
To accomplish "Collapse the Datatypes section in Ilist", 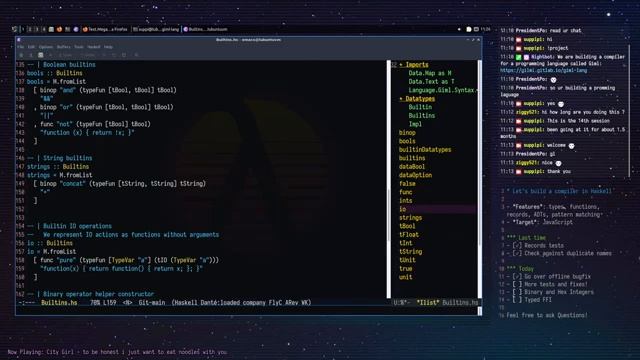I will (417, 99).
